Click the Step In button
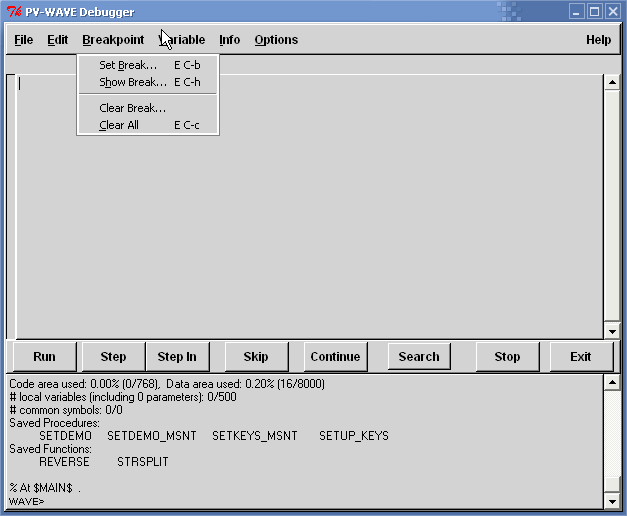 pos(177,356)
